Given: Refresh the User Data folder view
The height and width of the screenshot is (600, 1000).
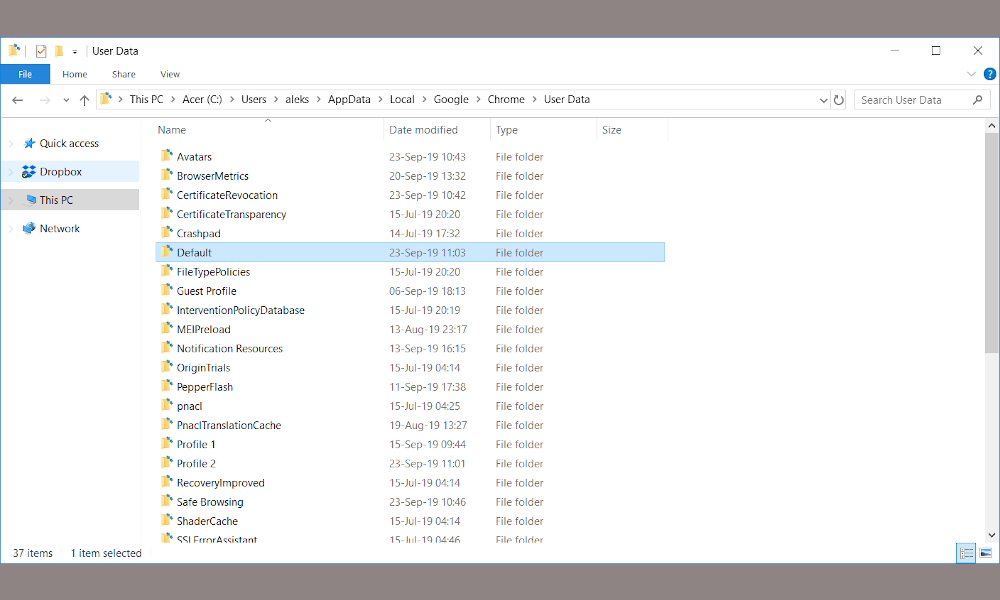Looking at the screenshot, I should coord(839,100).
